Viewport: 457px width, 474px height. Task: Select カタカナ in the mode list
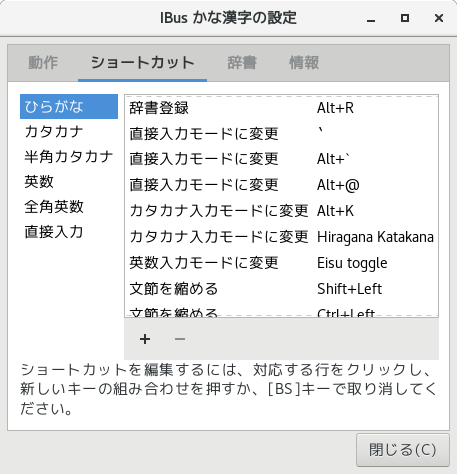tap(69, 132)
